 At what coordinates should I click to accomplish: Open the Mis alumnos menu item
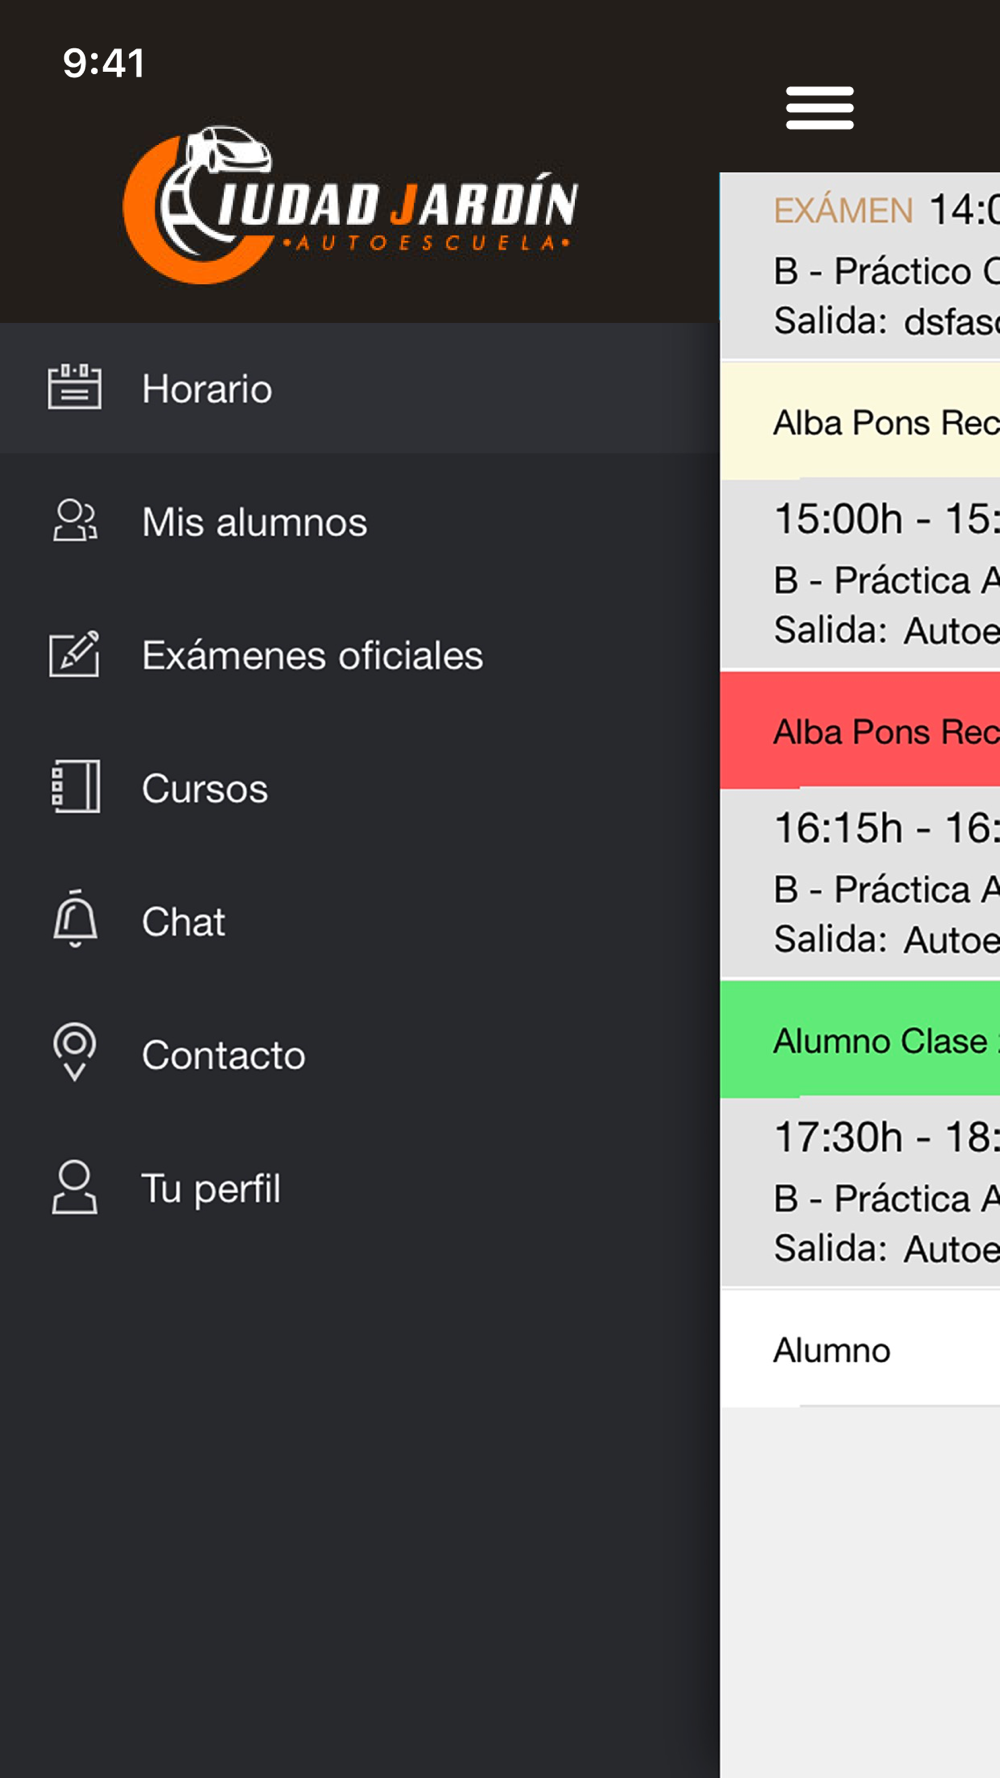[x=360, y=521]
